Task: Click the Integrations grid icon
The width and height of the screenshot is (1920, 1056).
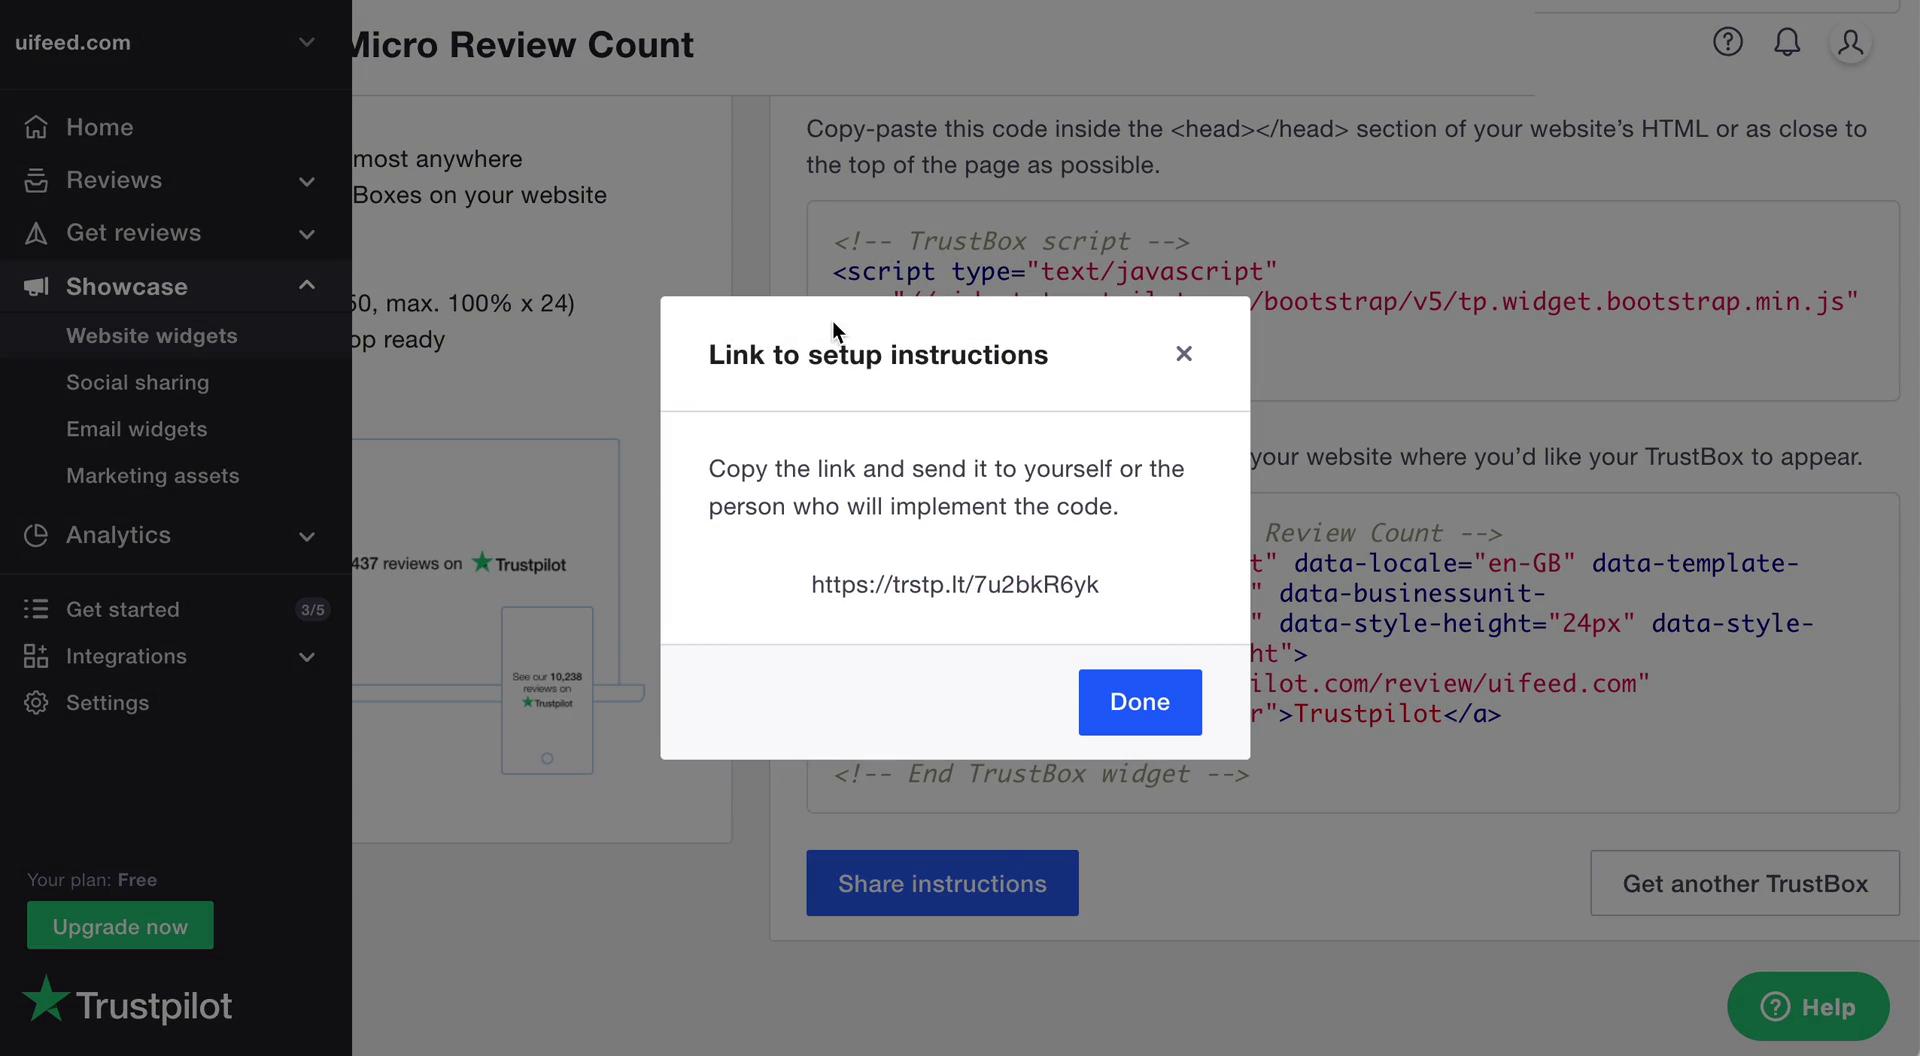Action: pyautogui.click(x=36, y=656)
